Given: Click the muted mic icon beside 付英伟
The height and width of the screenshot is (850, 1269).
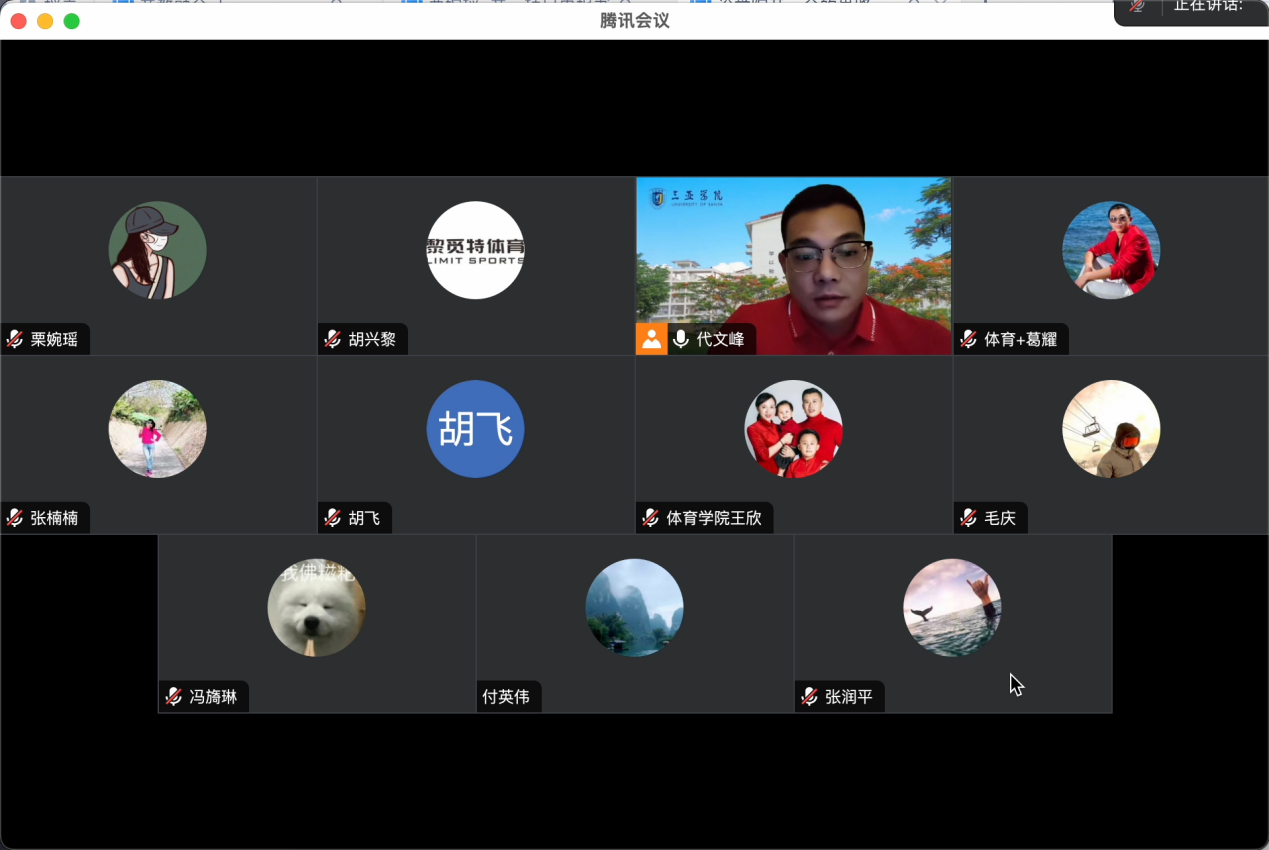Looking at the screenshot, I should tap(487, 696).
